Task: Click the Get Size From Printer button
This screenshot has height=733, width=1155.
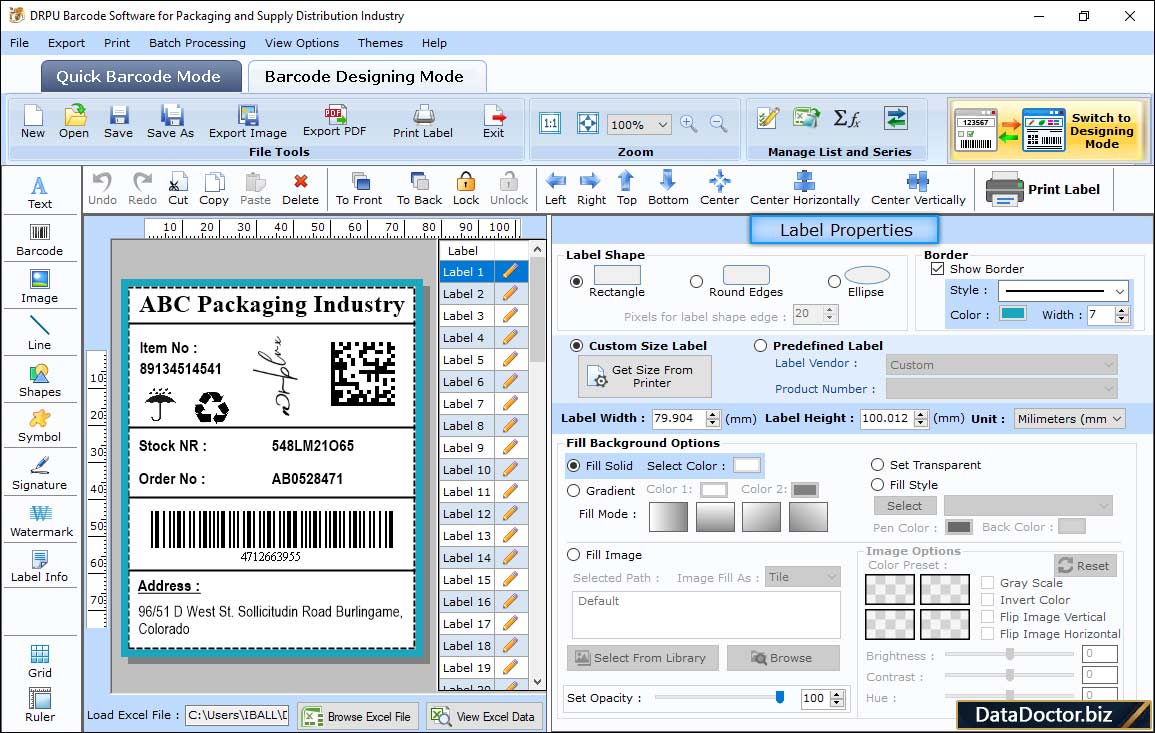Action: click(x=645, y=376)
